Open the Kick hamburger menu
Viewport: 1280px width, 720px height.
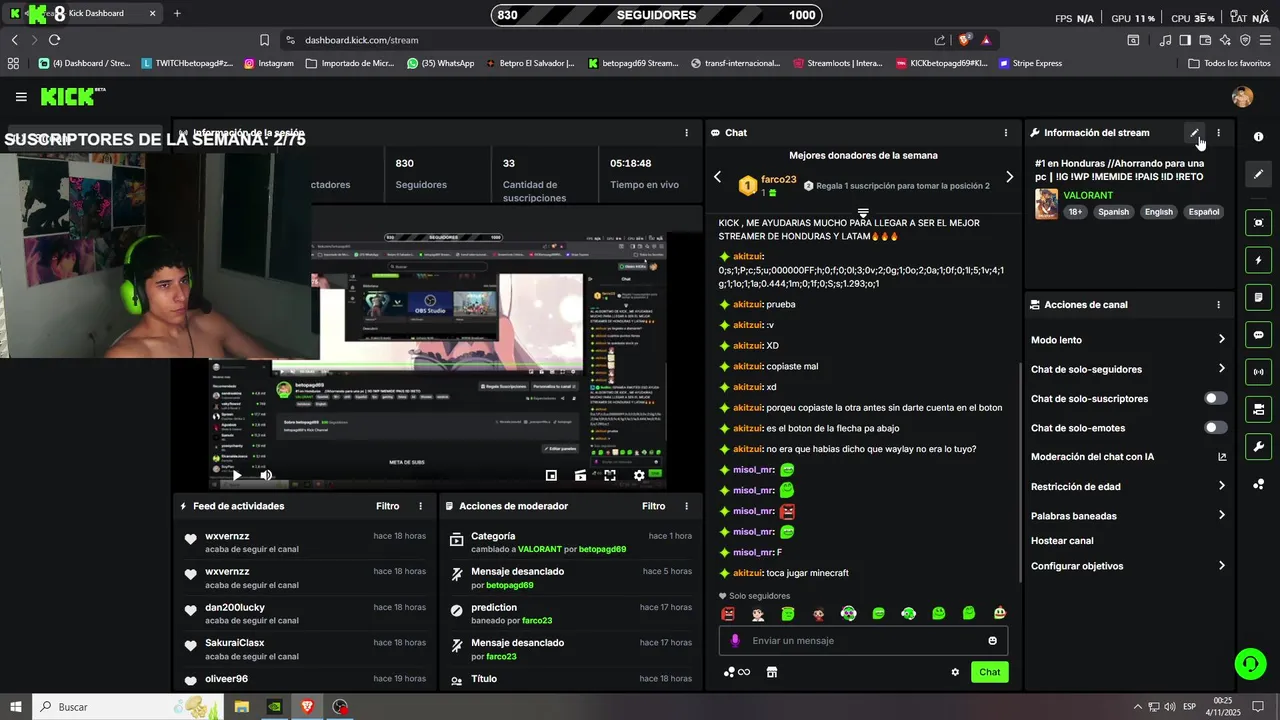(21, 97)
